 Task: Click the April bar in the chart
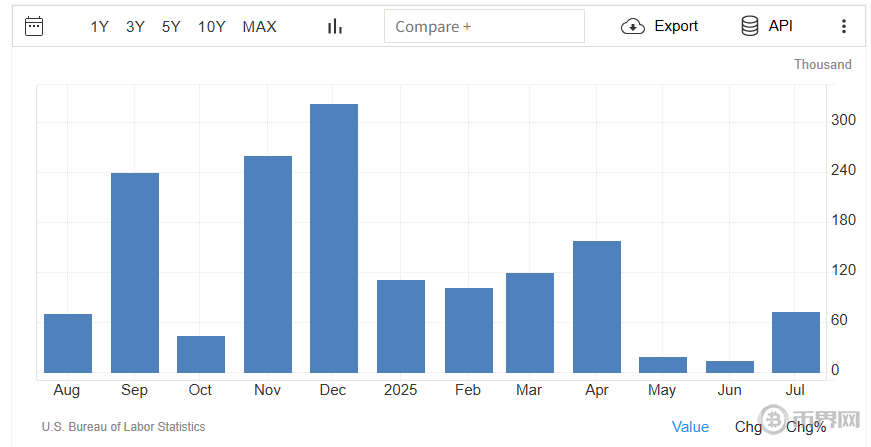click(597, 306)
